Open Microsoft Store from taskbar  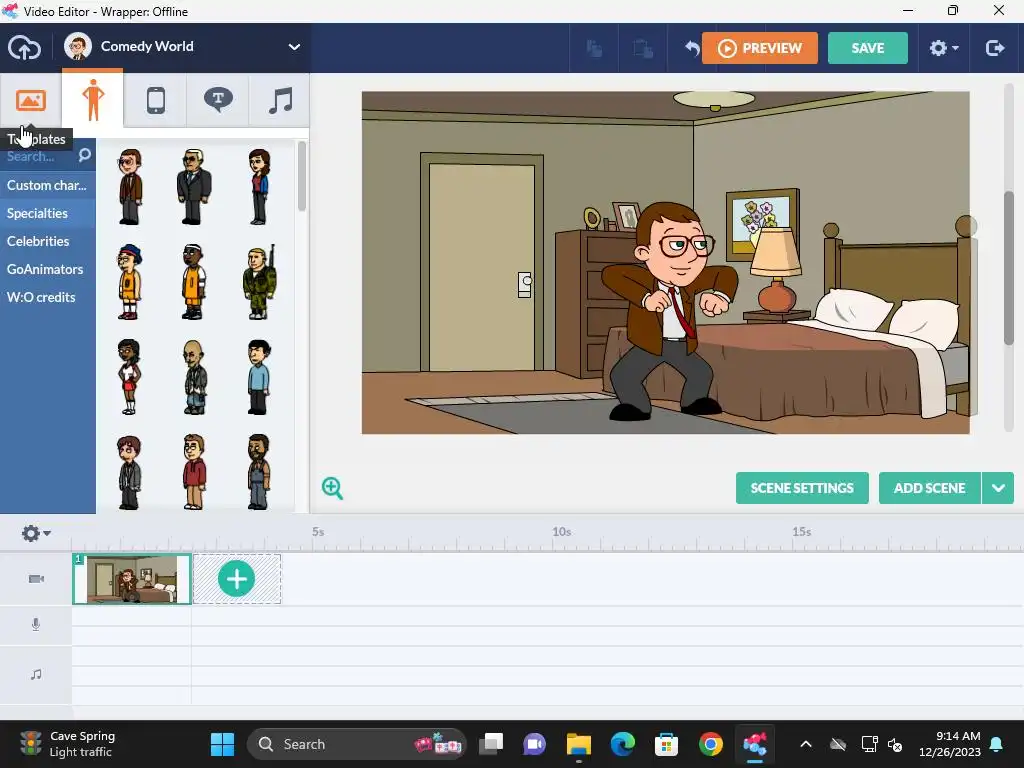666,744
